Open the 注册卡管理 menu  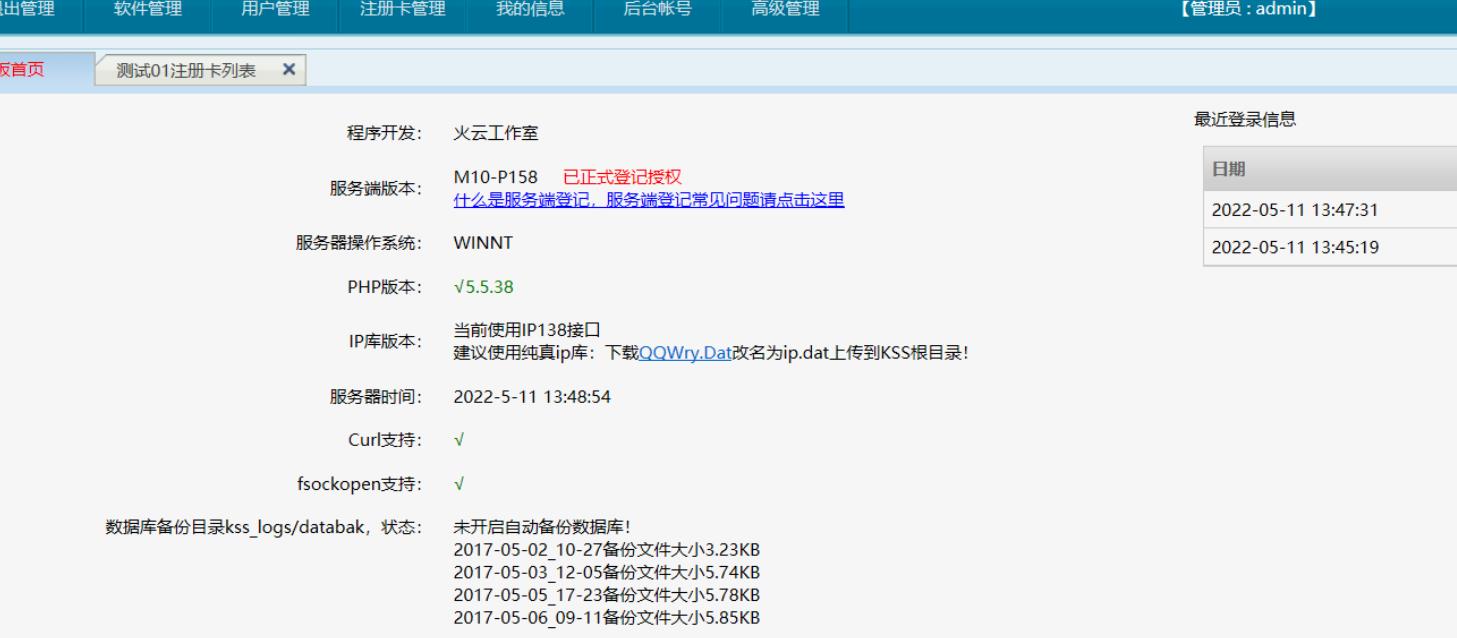coord(402,11)
